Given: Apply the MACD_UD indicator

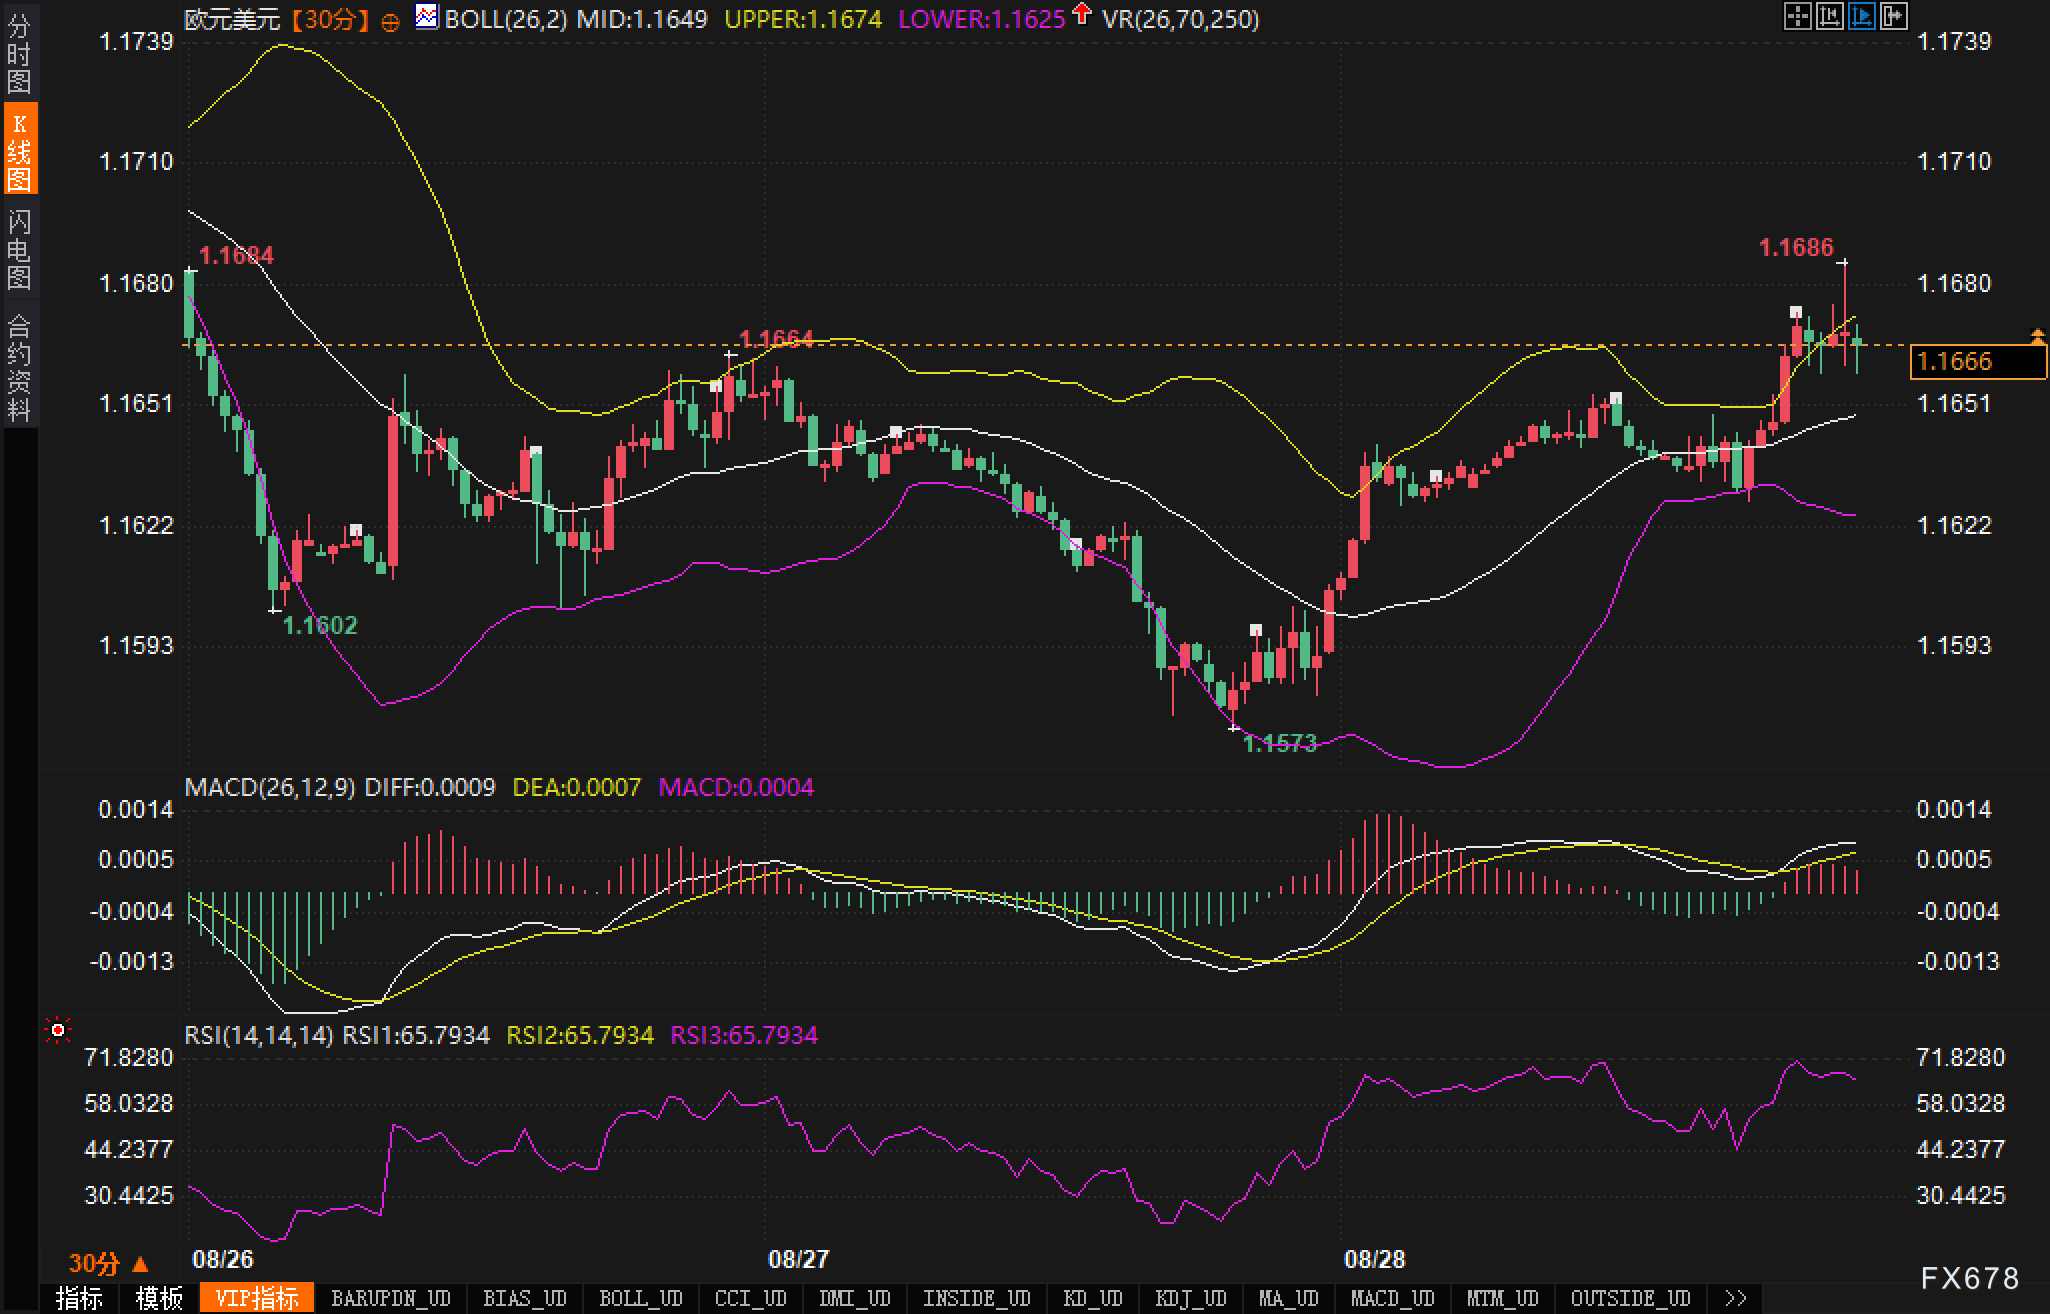Looking at the screenshot, I should tap(1392, 1298).
